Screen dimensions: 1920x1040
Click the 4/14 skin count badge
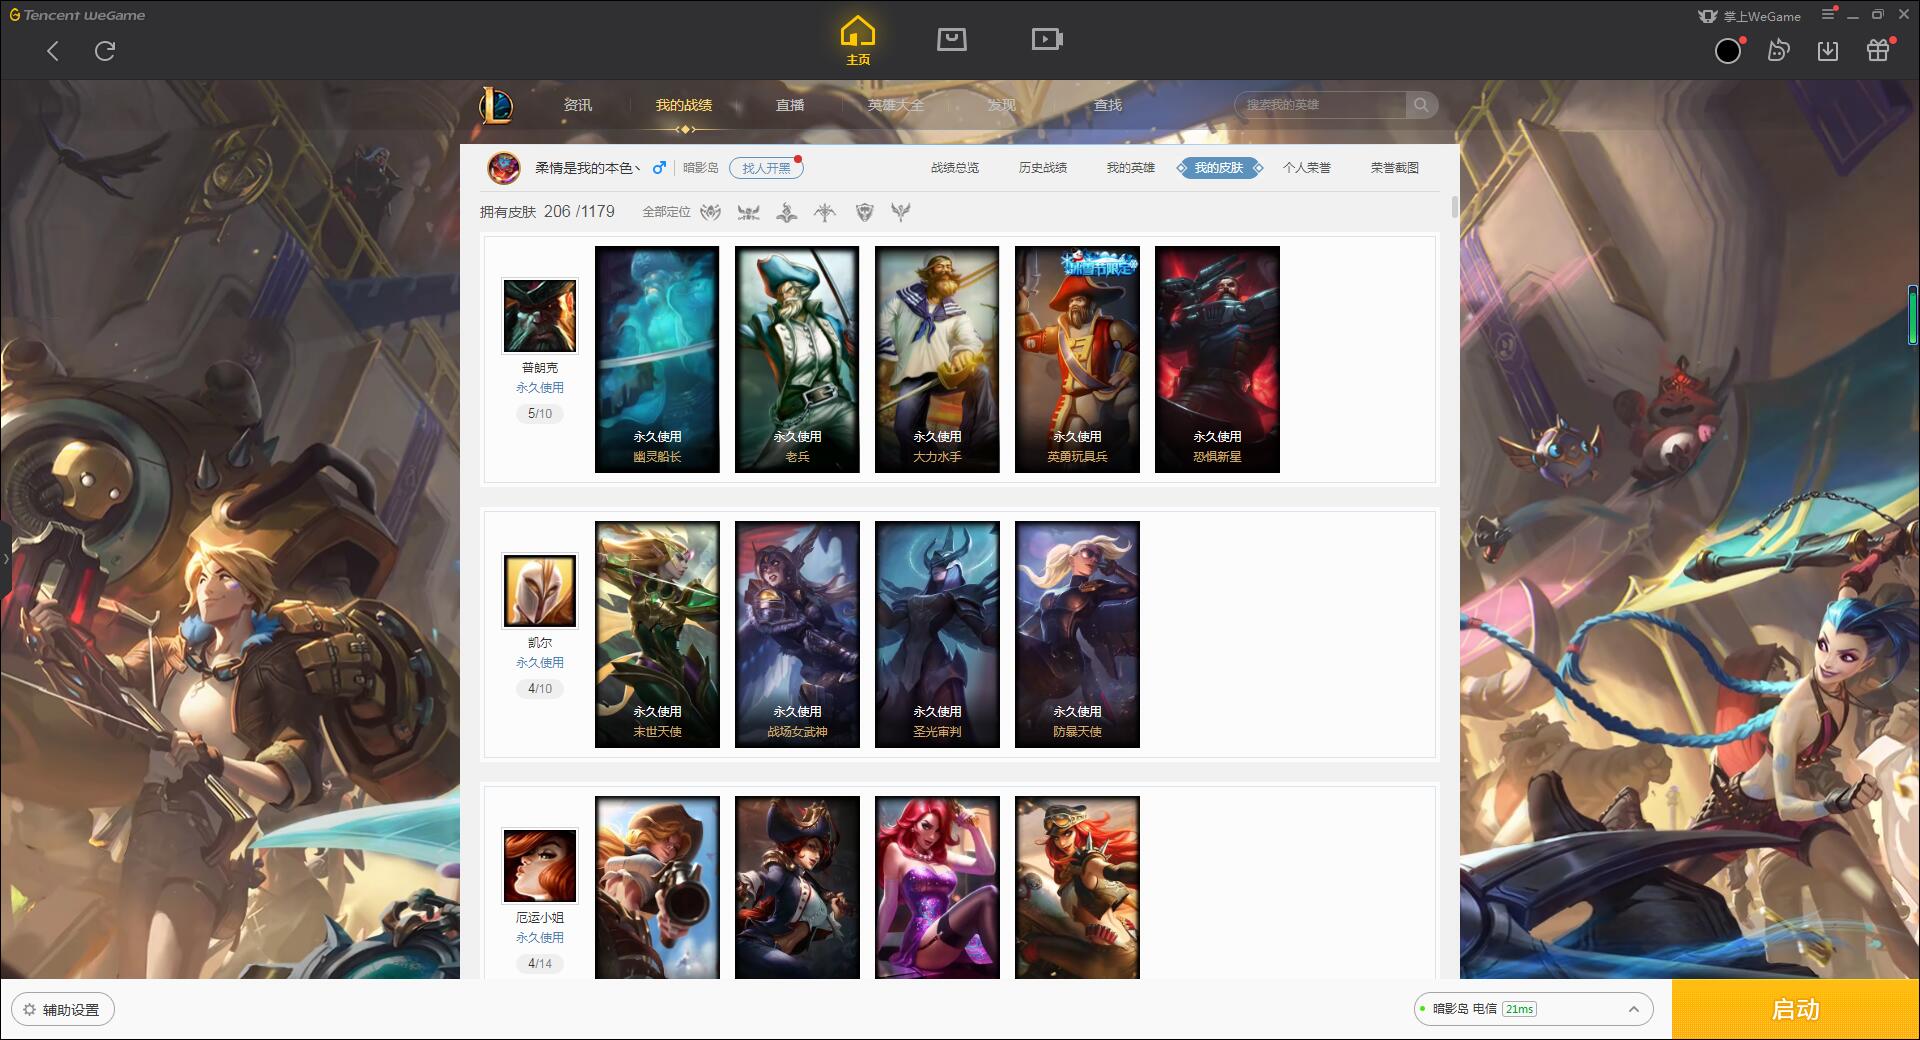(540, 964)
